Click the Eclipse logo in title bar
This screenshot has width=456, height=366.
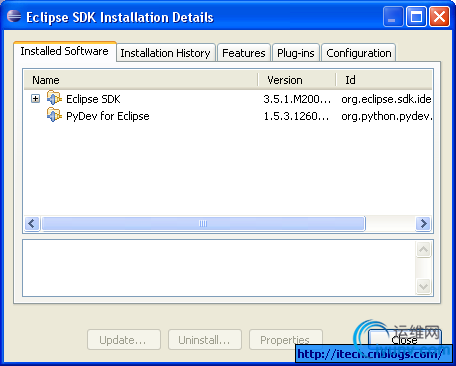pos(14,16)
